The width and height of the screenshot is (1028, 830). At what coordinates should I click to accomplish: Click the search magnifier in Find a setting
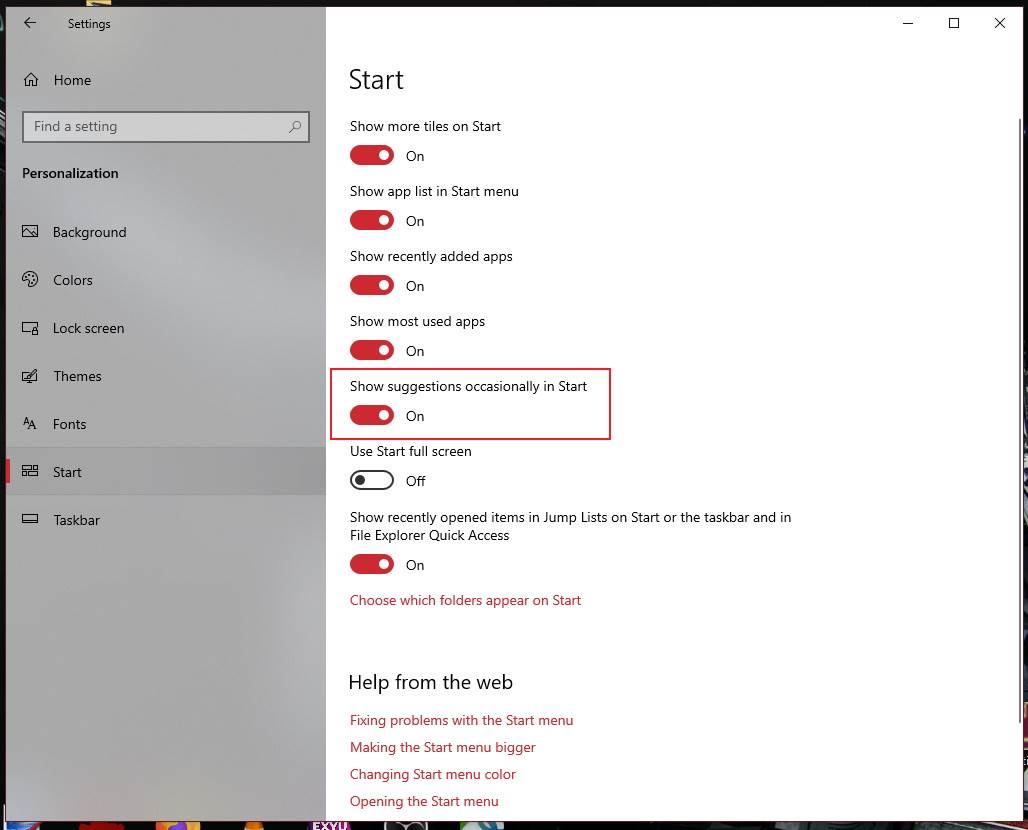295,127
